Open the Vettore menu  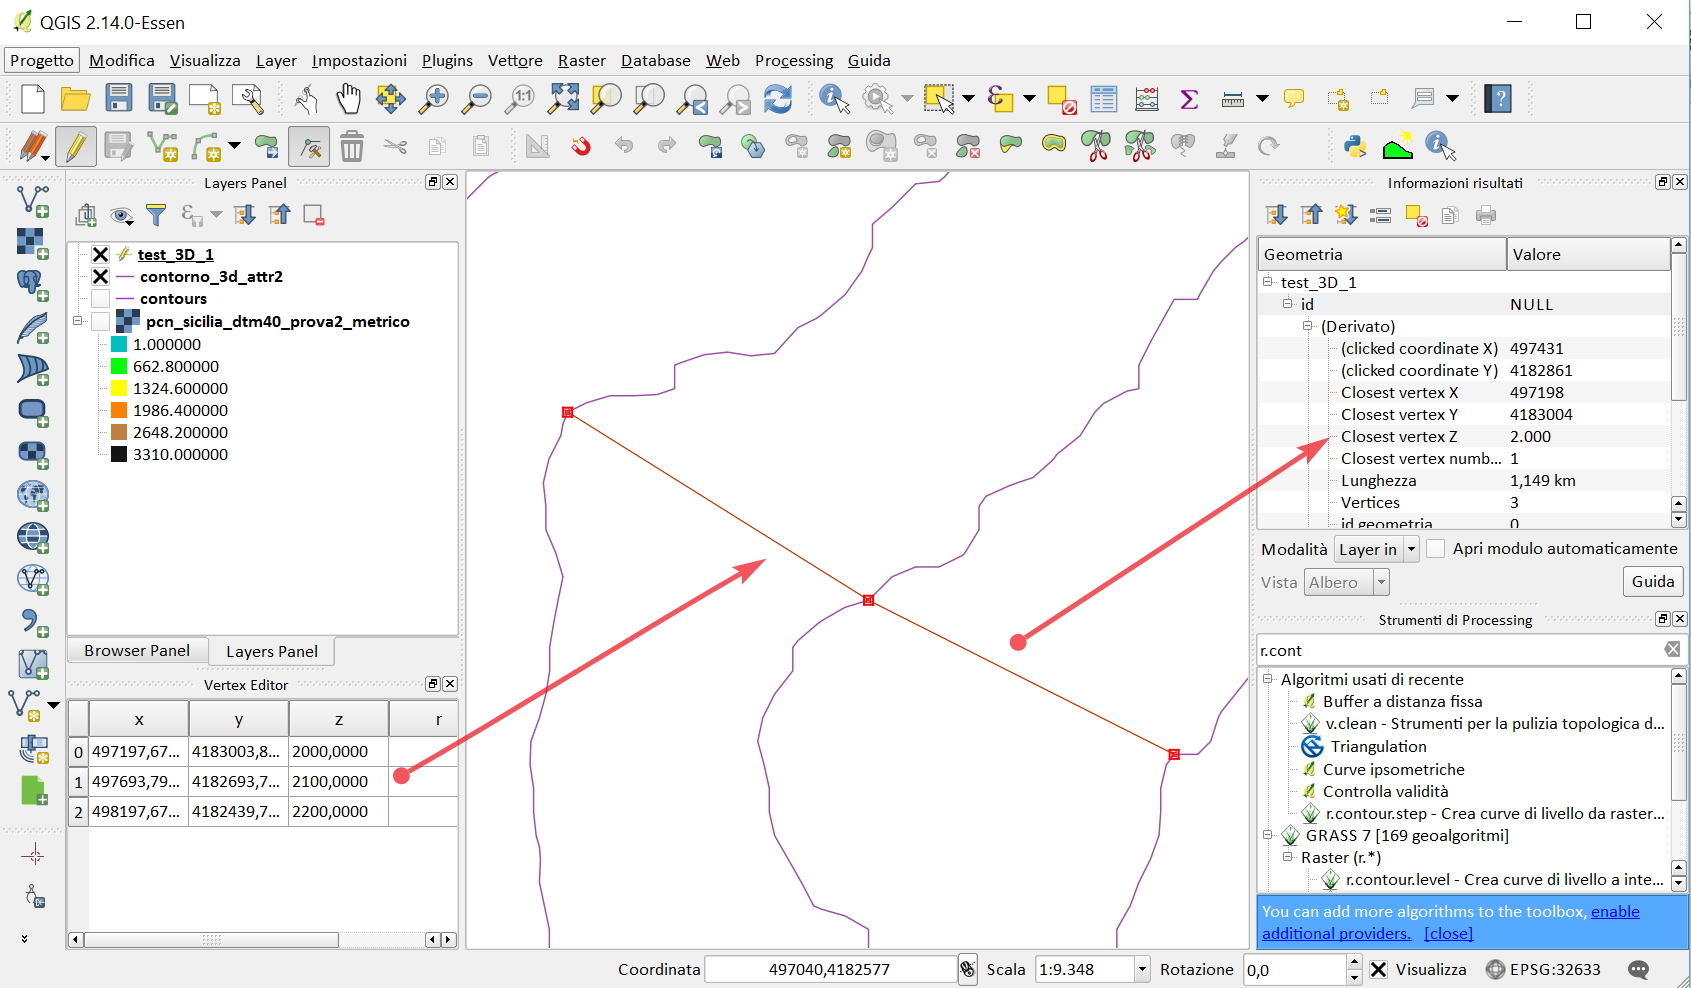coord(514,61)
